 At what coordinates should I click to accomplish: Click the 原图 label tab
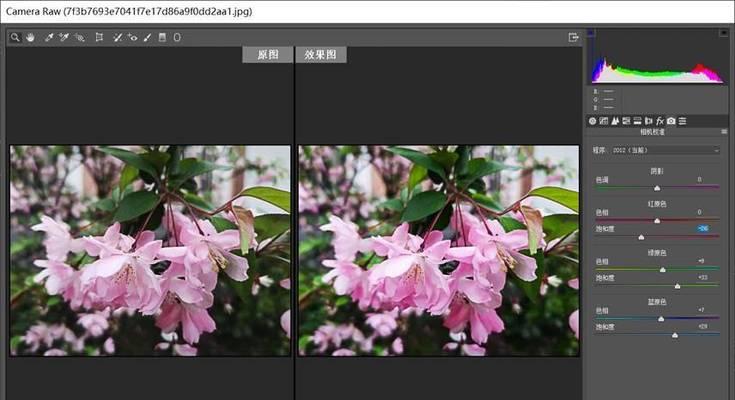click(268, 54)
